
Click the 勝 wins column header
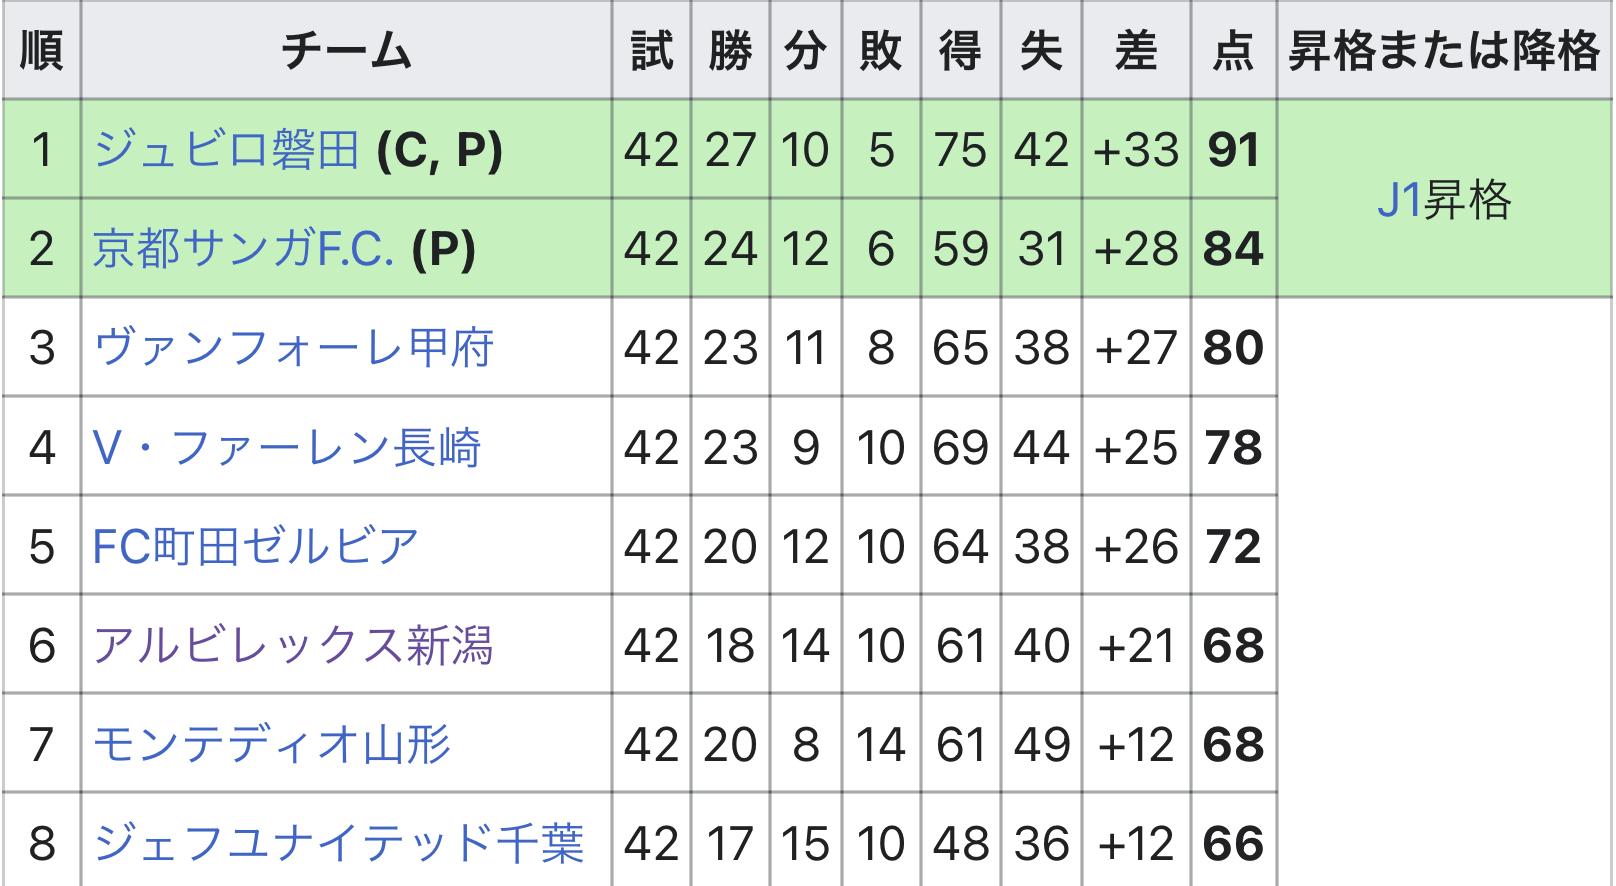tap(730, 50)
